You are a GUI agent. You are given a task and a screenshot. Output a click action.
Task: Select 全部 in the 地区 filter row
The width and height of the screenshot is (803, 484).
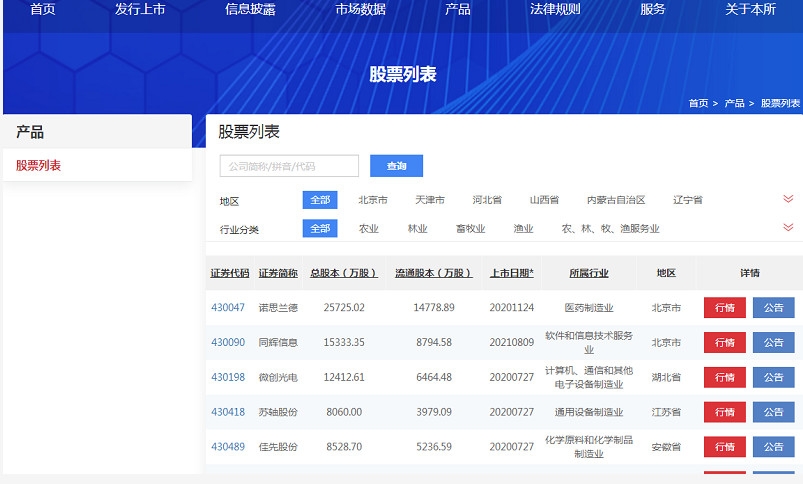coord(320,200)
